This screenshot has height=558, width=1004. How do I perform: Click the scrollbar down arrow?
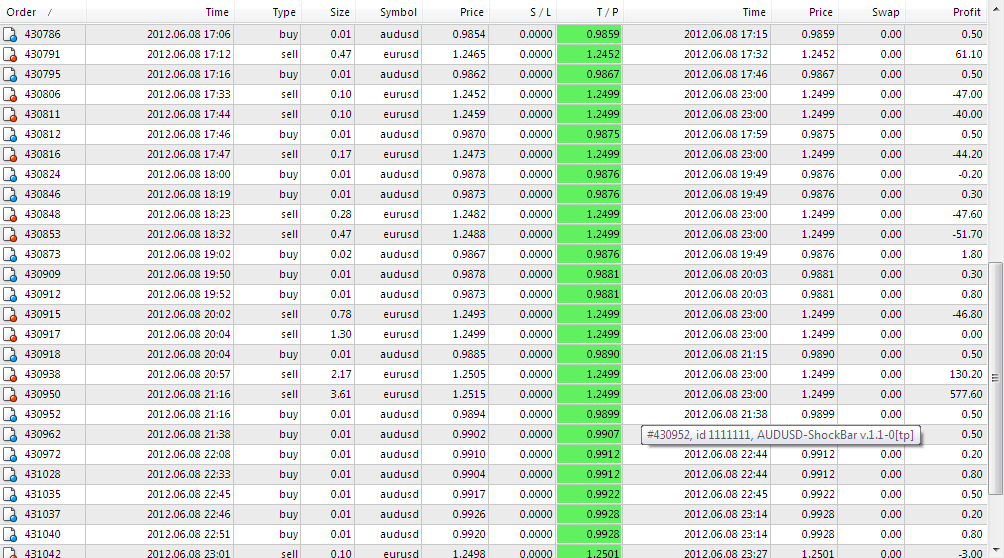point(996,550)
